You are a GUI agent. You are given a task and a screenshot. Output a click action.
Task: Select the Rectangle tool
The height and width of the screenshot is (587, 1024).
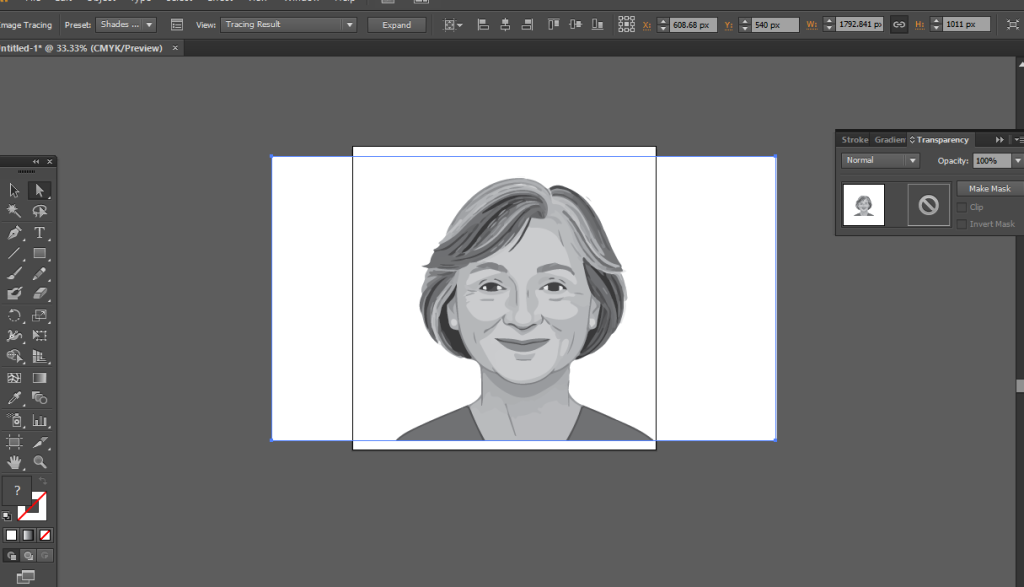click(39, 253)
